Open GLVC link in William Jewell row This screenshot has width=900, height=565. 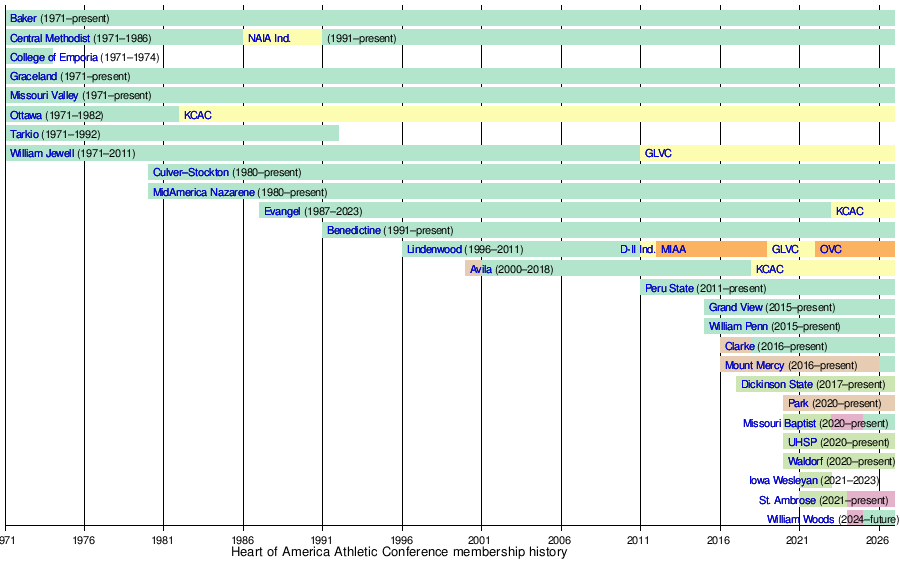[x=658, y=153]
